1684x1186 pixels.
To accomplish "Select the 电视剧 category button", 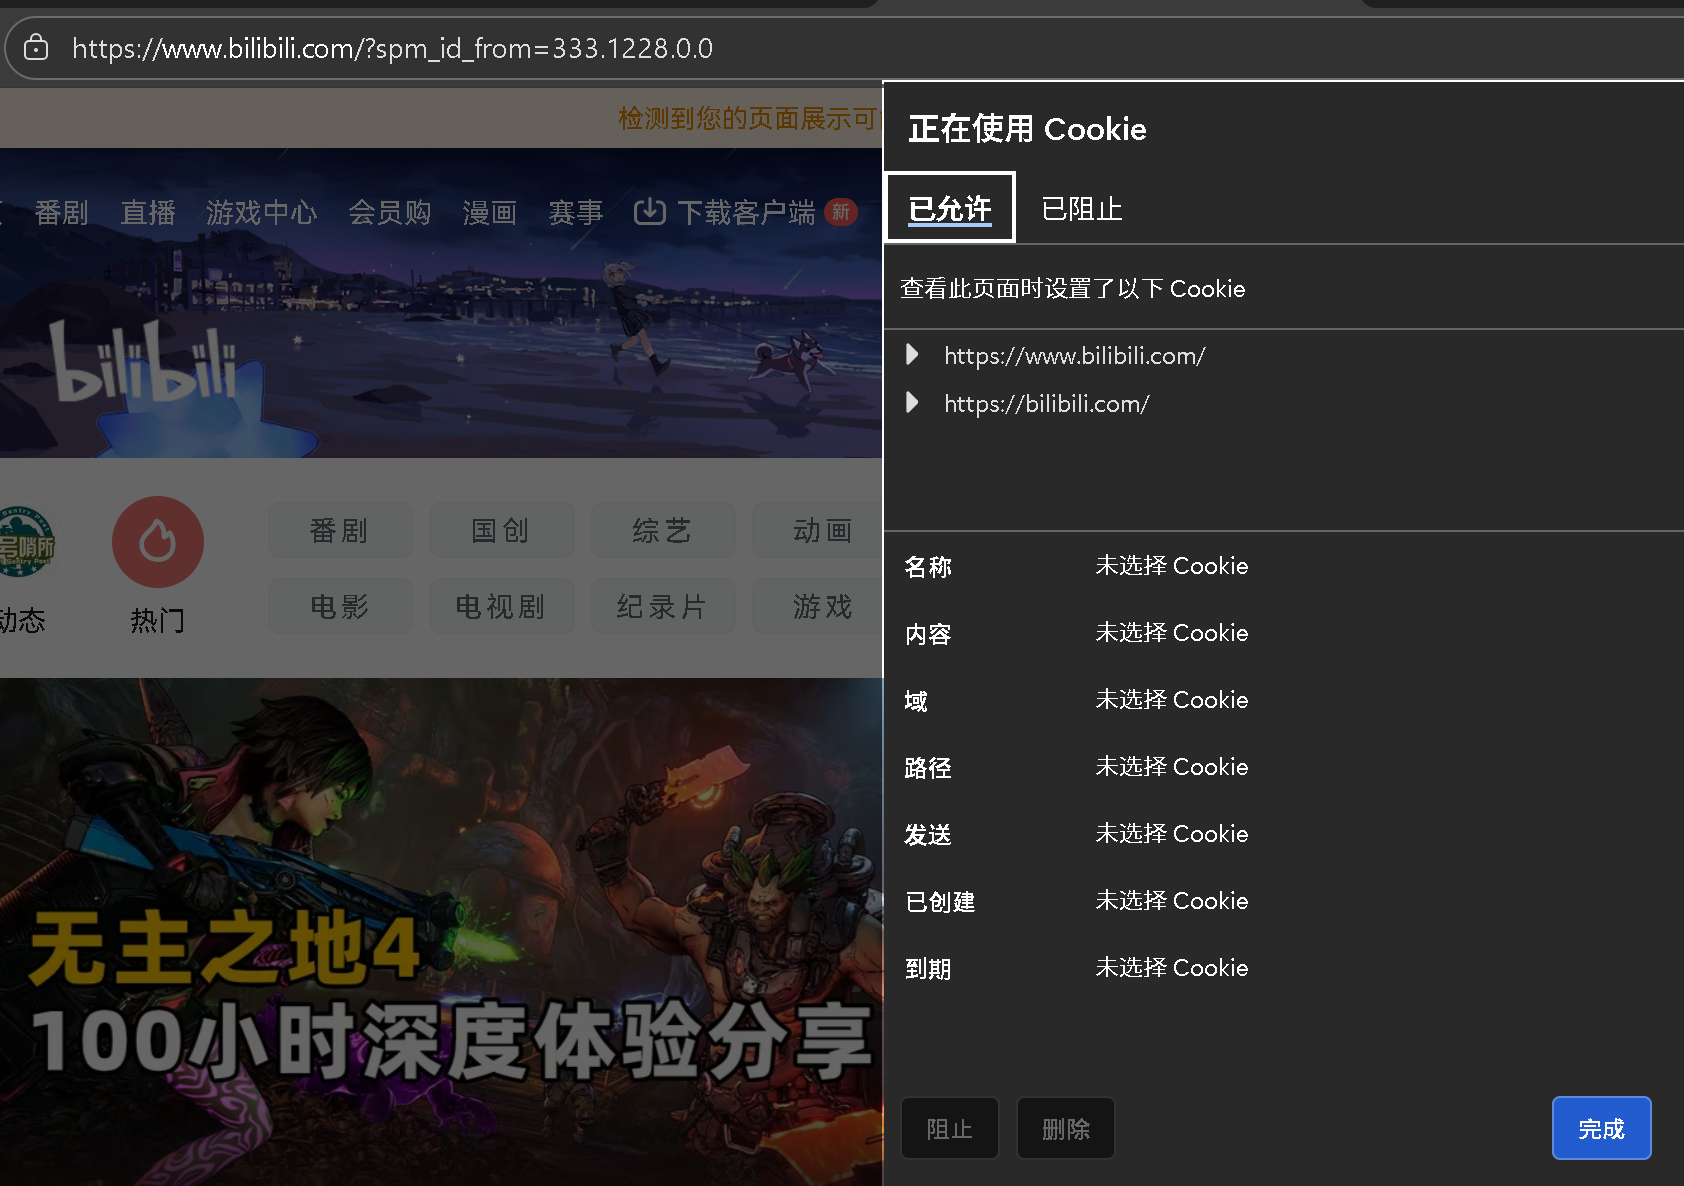I will (501, 606).
